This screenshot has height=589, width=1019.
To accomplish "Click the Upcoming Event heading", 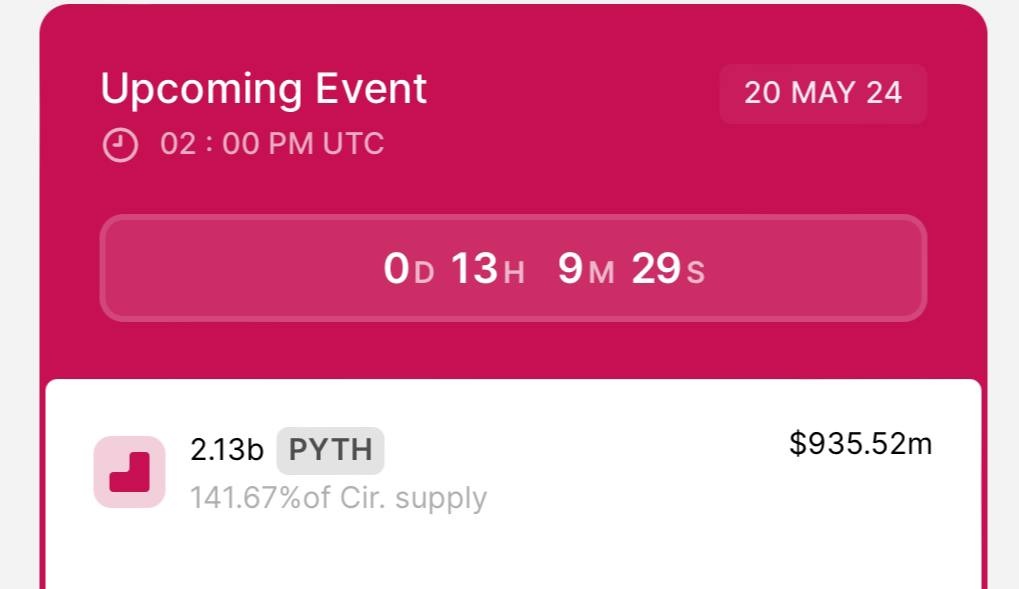I will [x=264, y=89].
